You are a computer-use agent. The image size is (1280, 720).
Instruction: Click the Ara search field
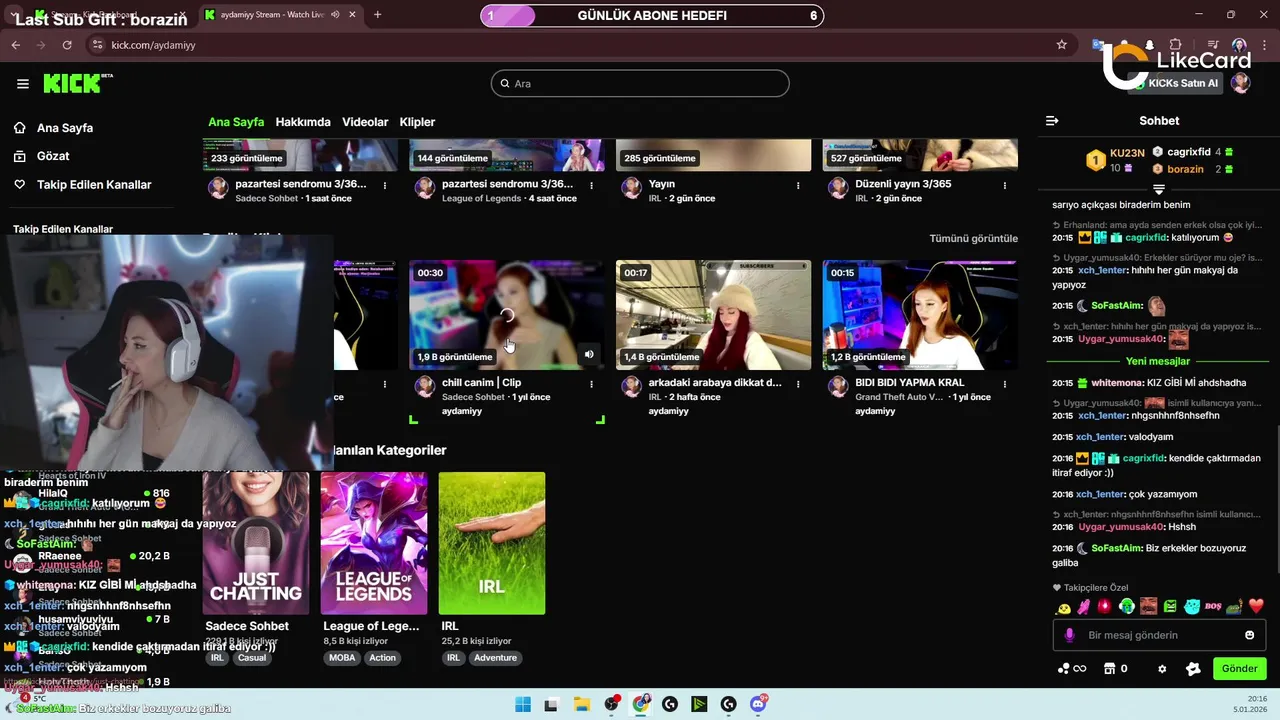click(x=640, y=84)
